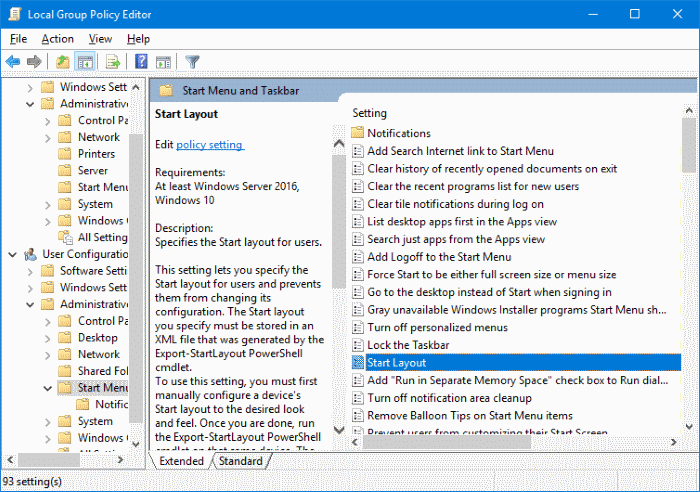Click the Local Group Policy Editor title icon
Screen dimensions: 700x492
click(x=14, y=14)
